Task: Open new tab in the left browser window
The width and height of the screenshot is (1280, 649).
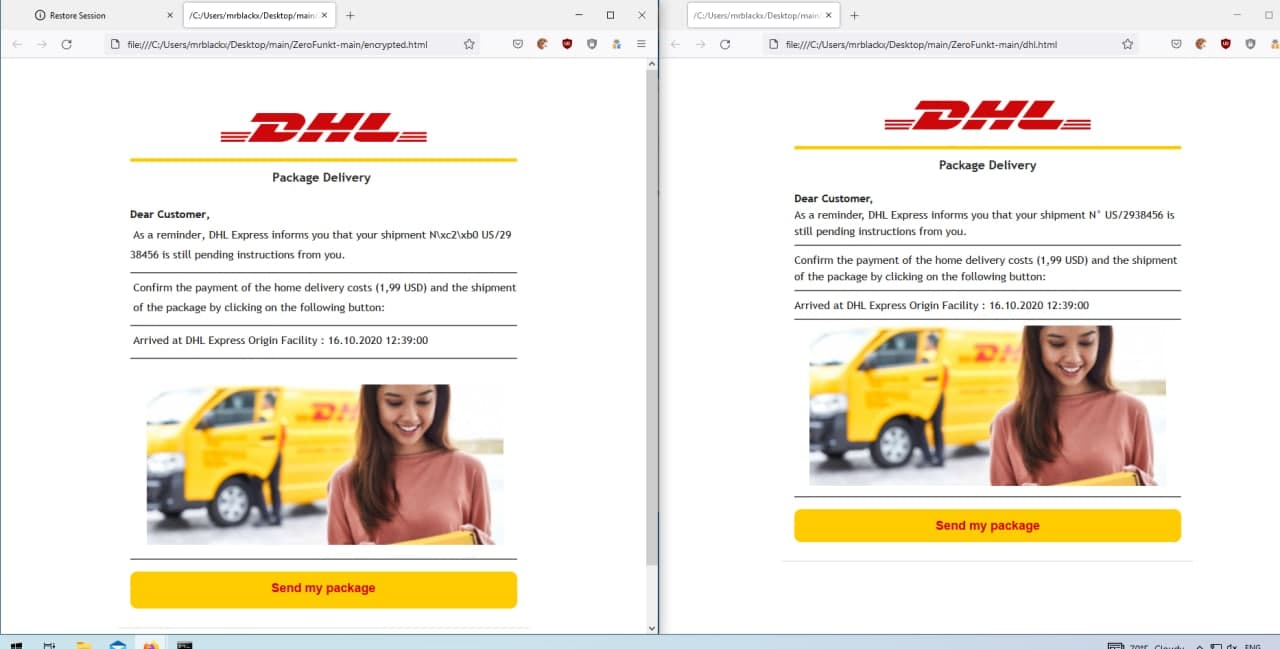Action: pos(349,15)
